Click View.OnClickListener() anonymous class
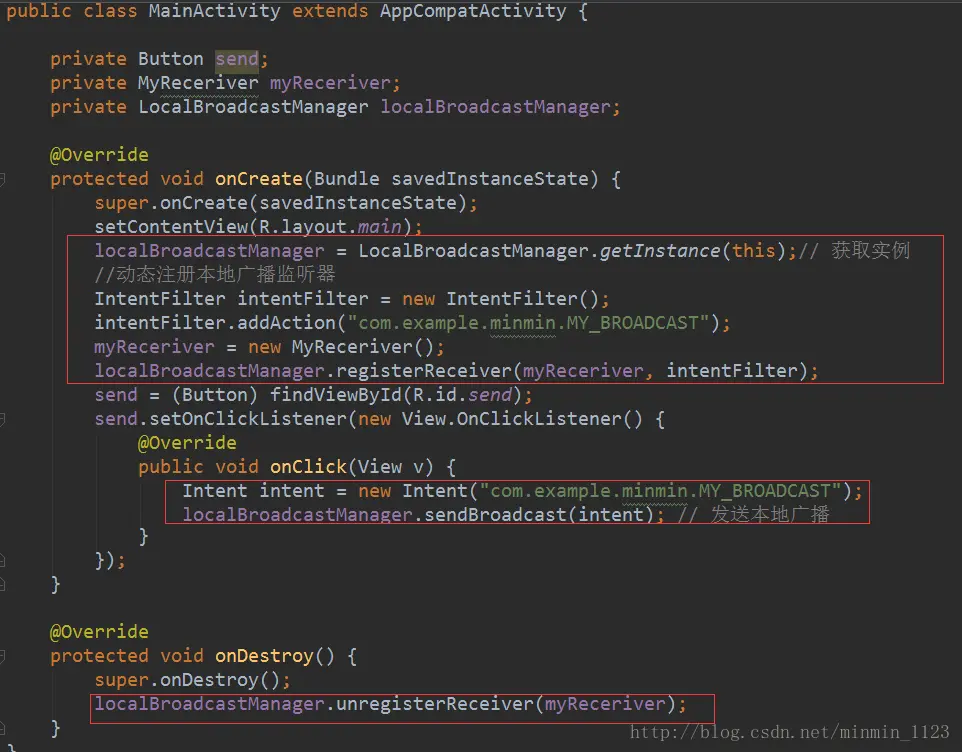 [521, 419]
